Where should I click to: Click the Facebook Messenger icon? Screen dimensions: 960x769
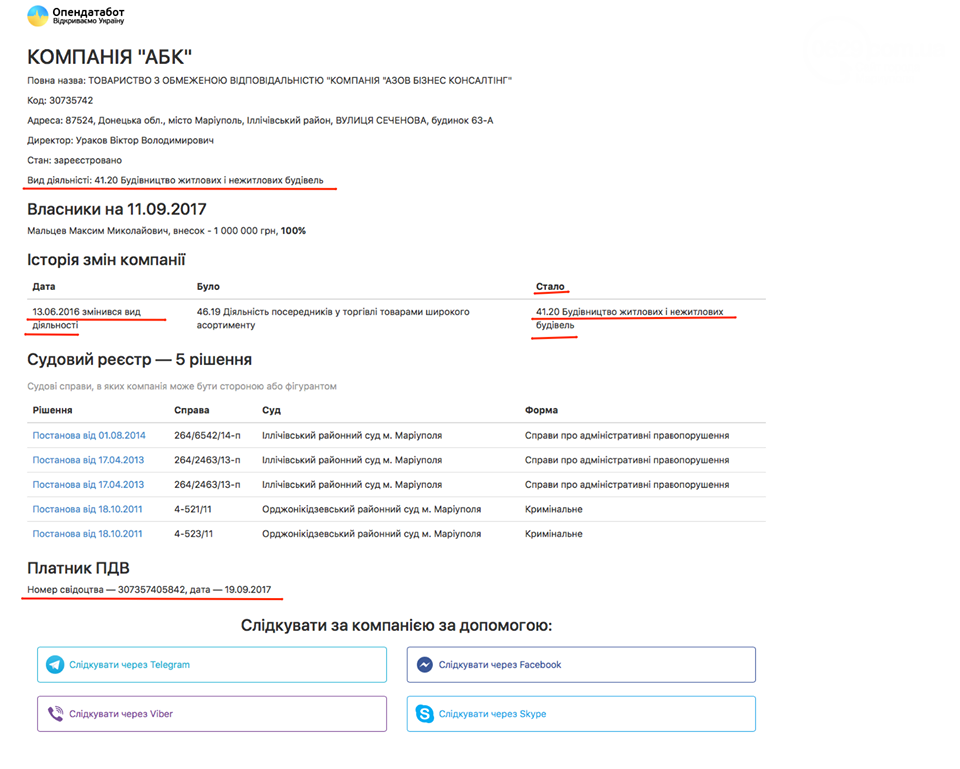(425, 664)
